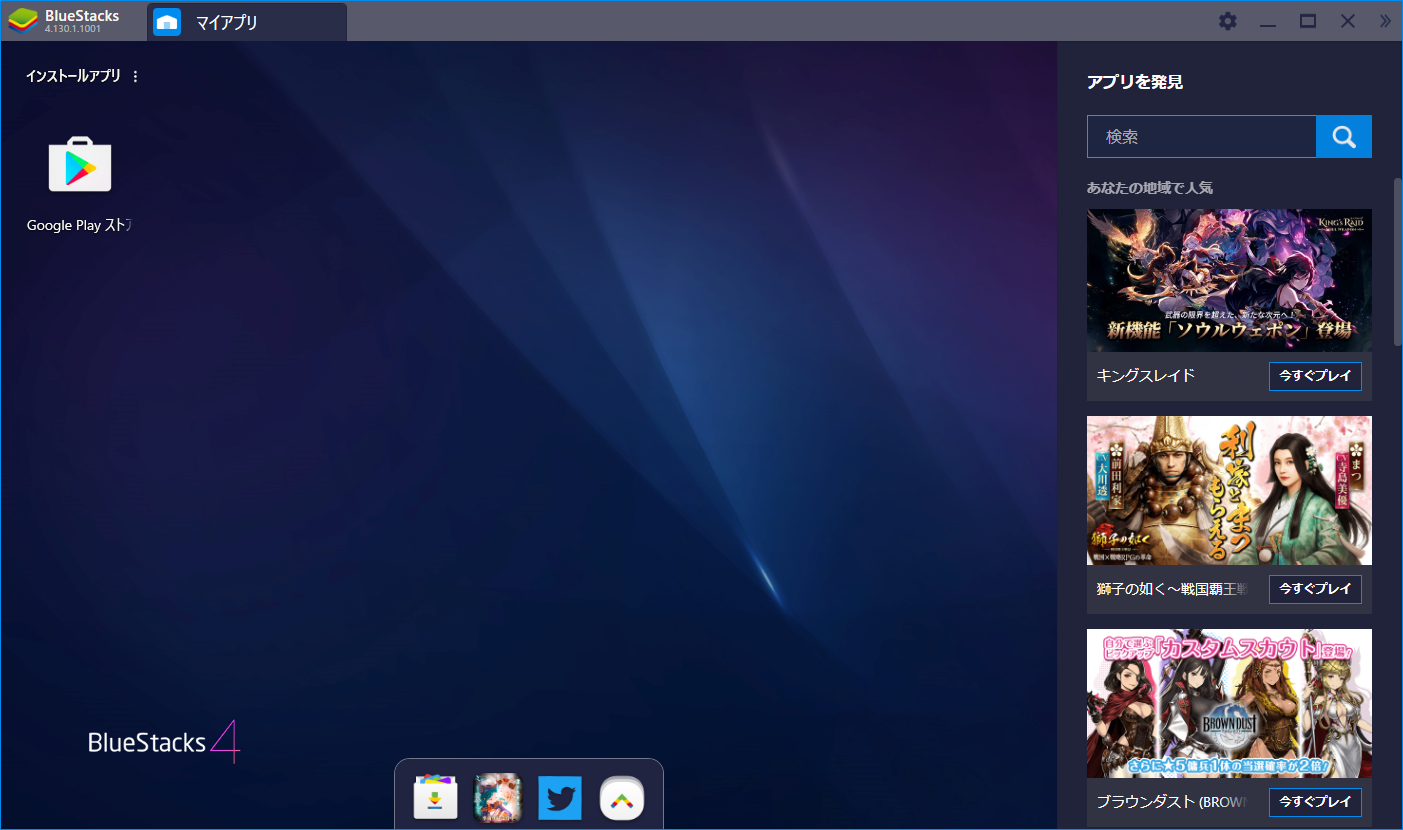This screenshot has width=1403, height=830.
Task: Play ブラウンダスト now button
Action: 1315,802
